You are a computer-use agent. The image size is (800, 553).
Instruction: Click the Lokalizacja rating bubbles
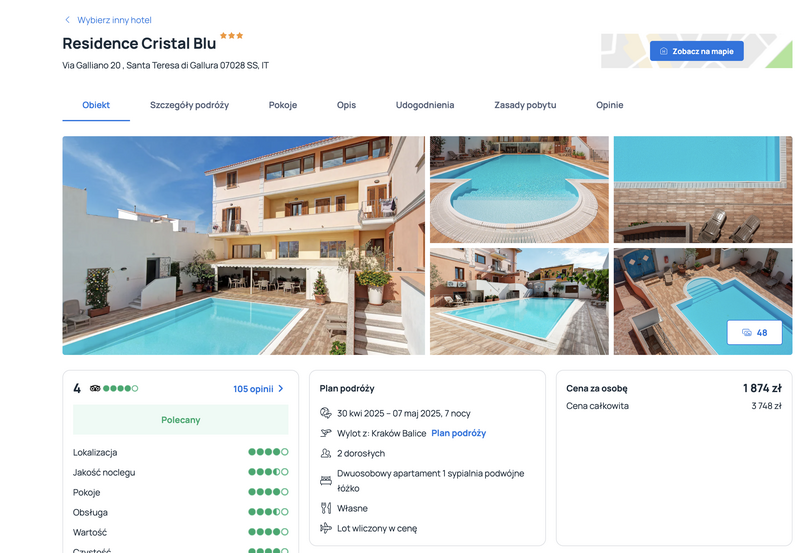(268, 452)
